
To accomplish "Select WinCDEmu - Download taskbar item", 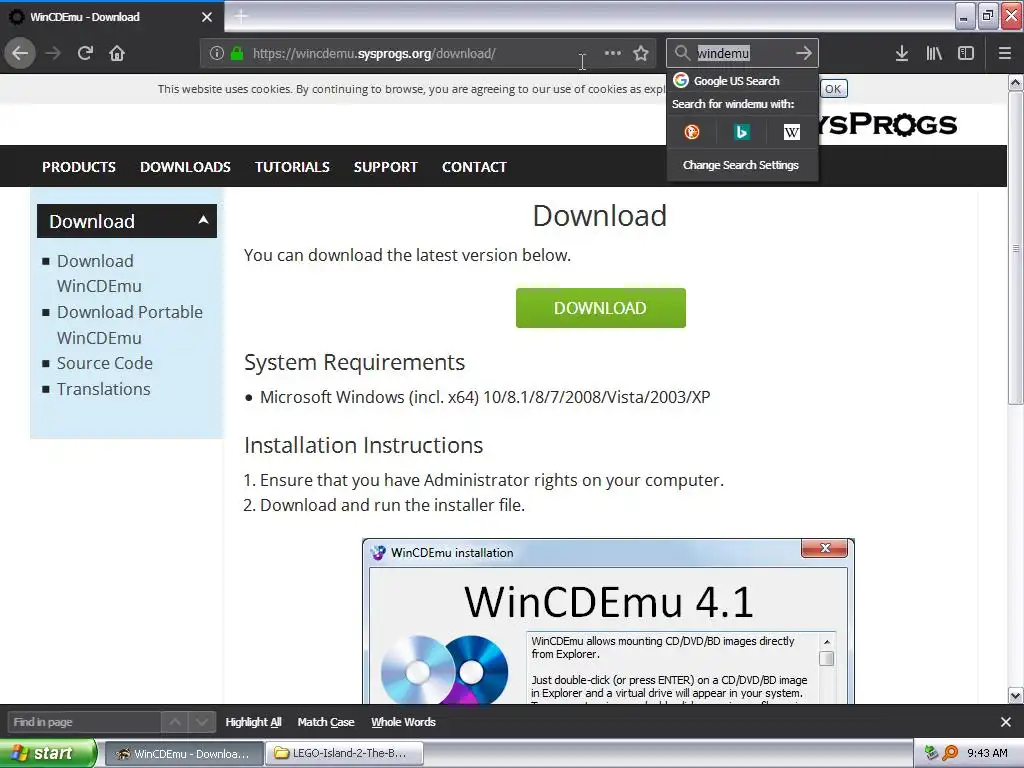I will coord(184,753).
